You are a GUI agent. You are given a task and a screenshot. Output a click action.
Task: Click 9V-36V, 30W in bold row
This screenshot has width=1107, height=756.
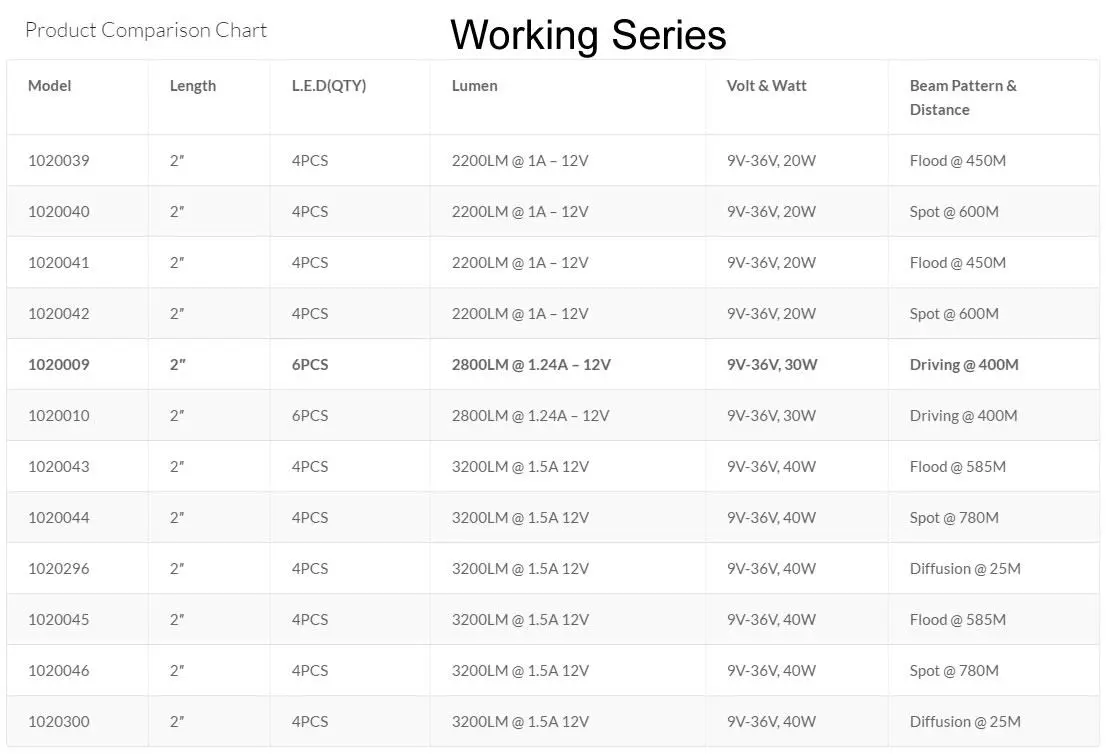click(x=772, y=364)
